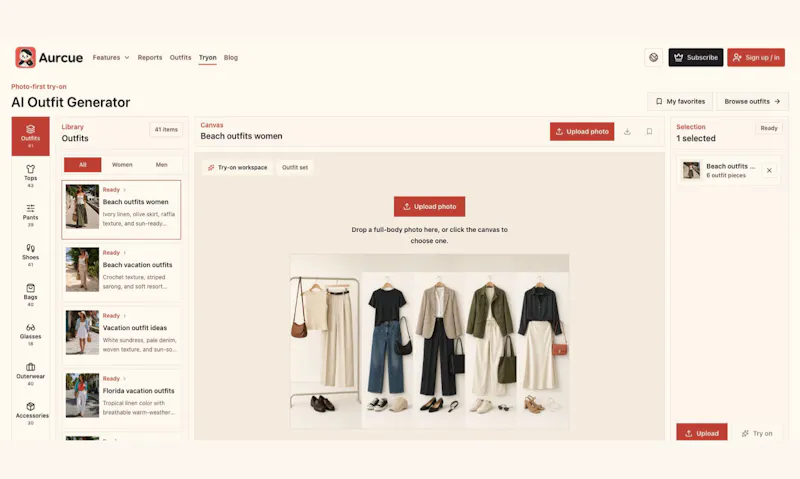
Task: Open the Tryon nav item
Action: click(x=208, y=58)
